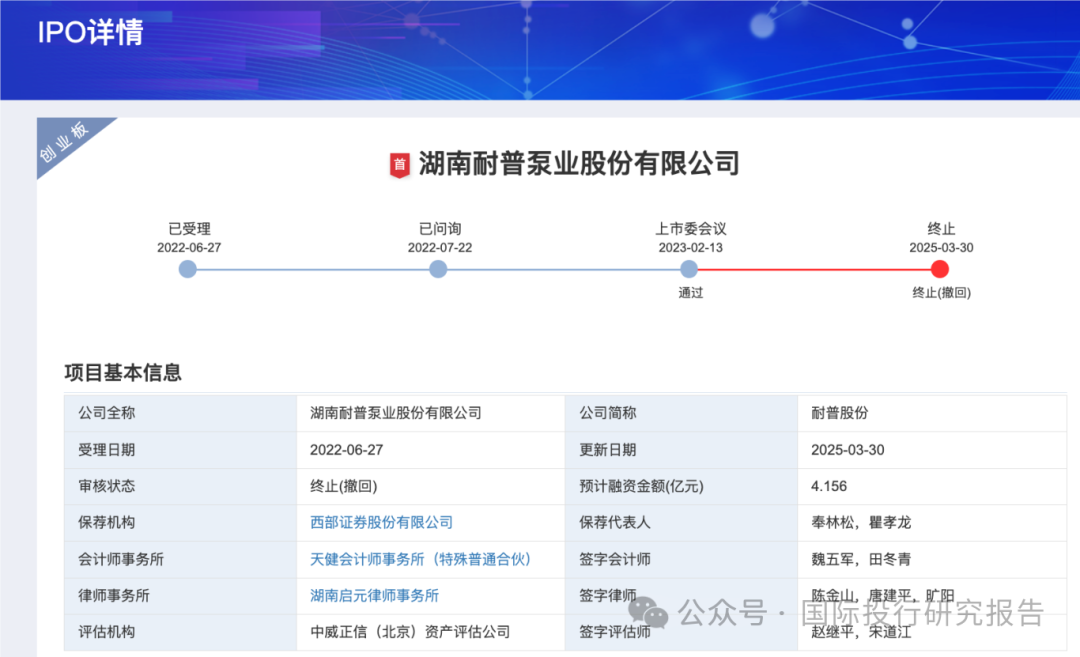This screenshot has height=657, width=1080.
Task: Expand the 项目基本信息 section header
Action: (x=122, y=373)
